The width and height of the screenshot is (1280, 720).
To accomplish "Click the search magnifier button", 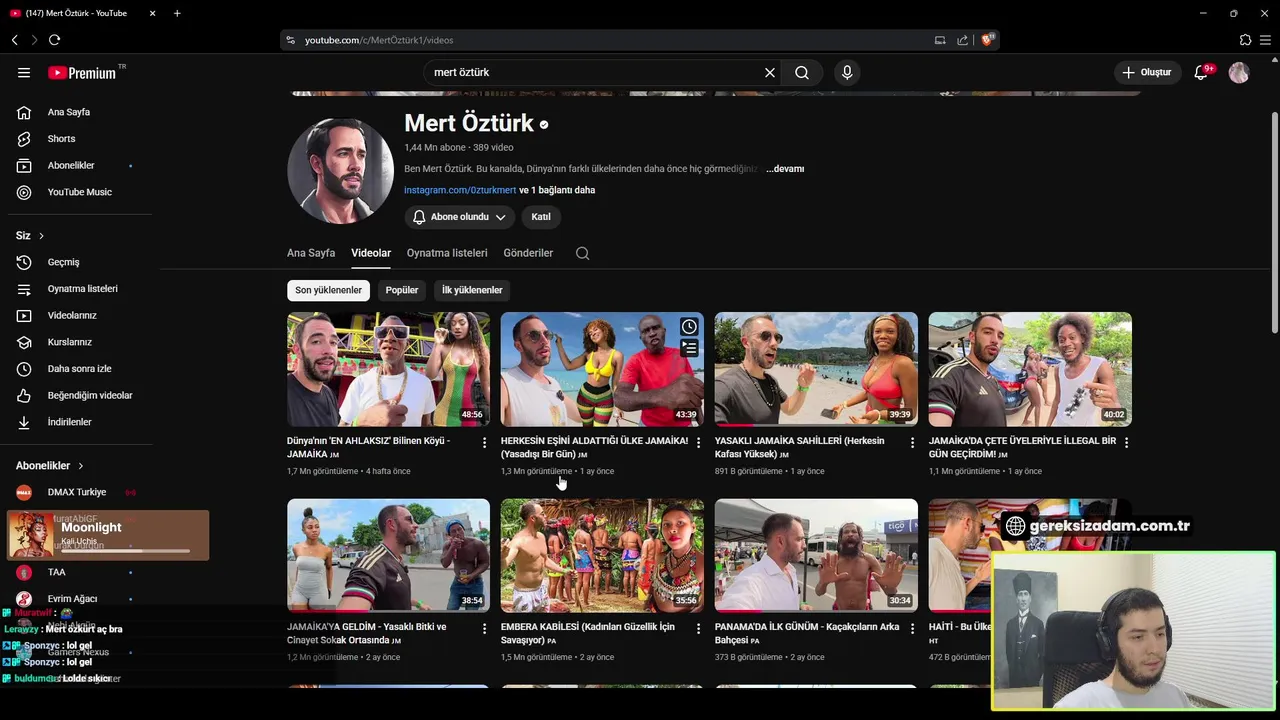I will click(802, 72).
